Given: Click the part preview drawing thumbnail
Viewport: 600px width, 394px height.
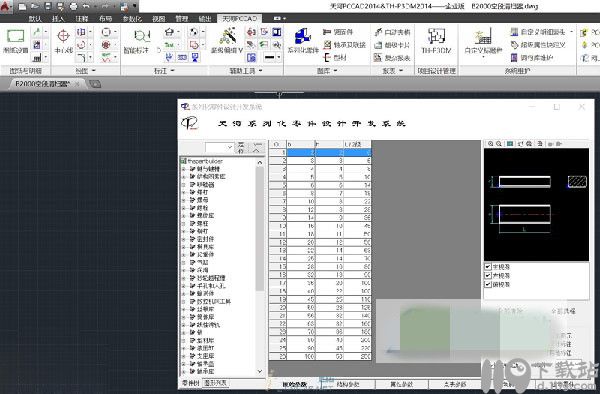Looking at the screenshot, I should (536, 205).
